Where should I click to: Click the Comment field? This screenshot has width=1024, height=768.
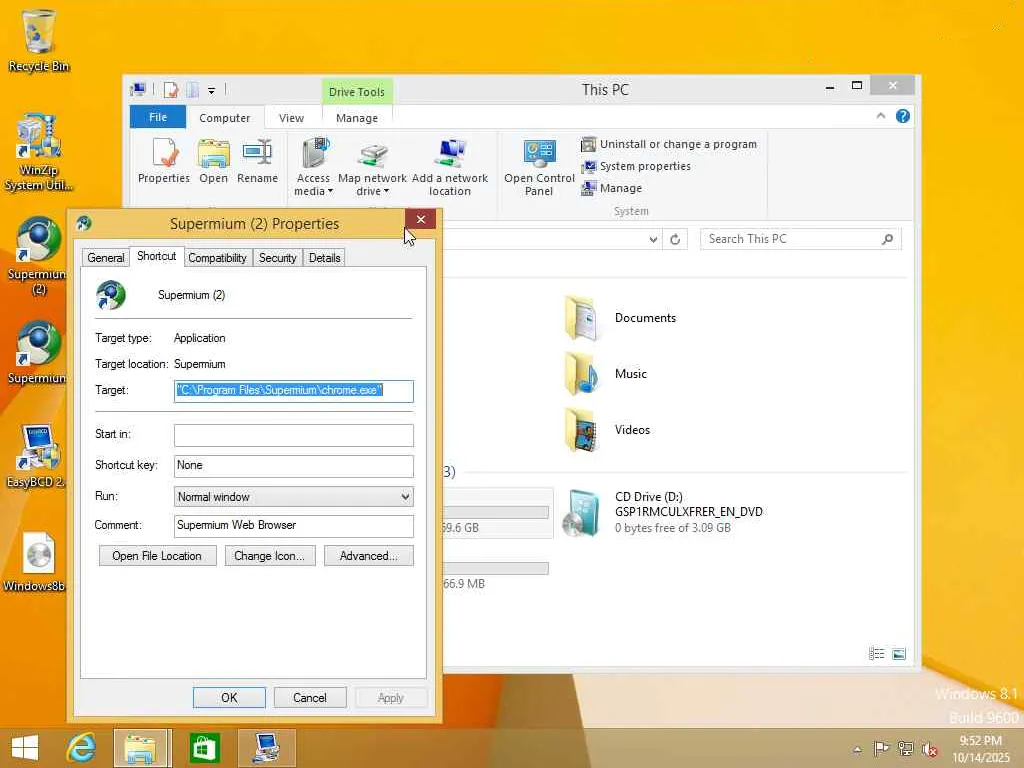click(294, 526)
